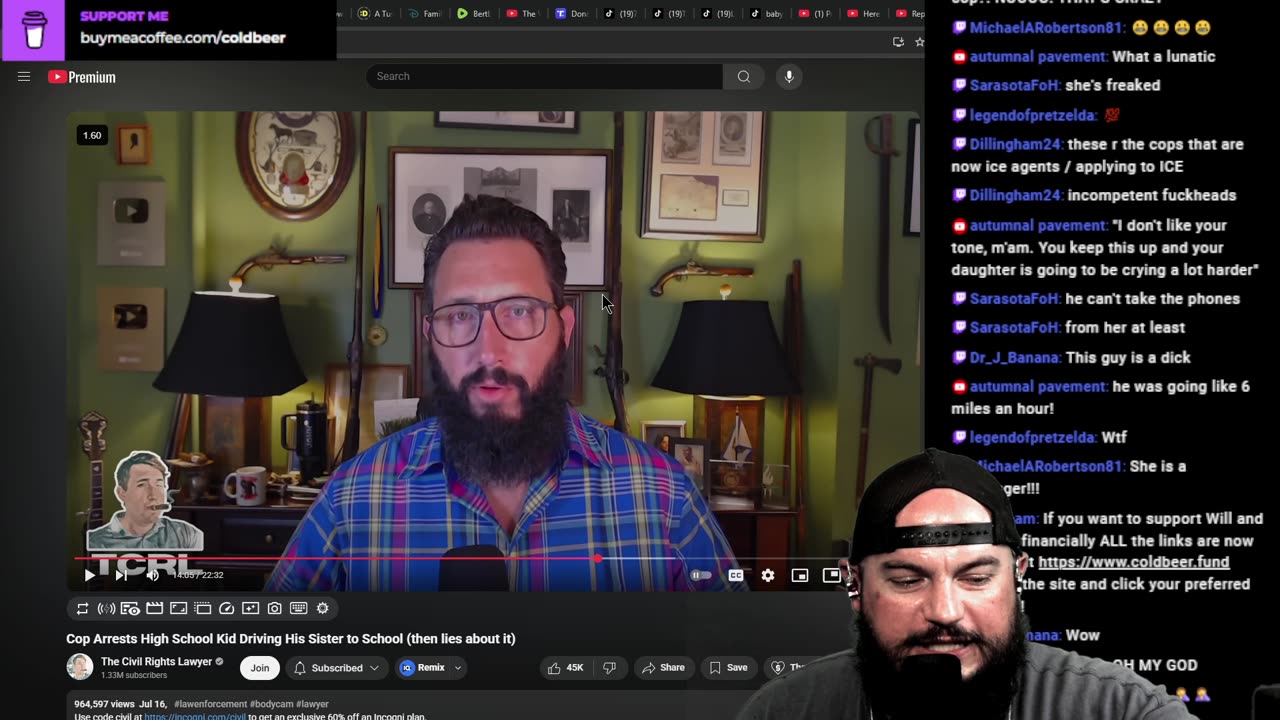The width and height of the screenshot is (1280, 720).
Task: Click the red playhead scrubber dot
Action: pyautogui.click(x=598, y=559)
